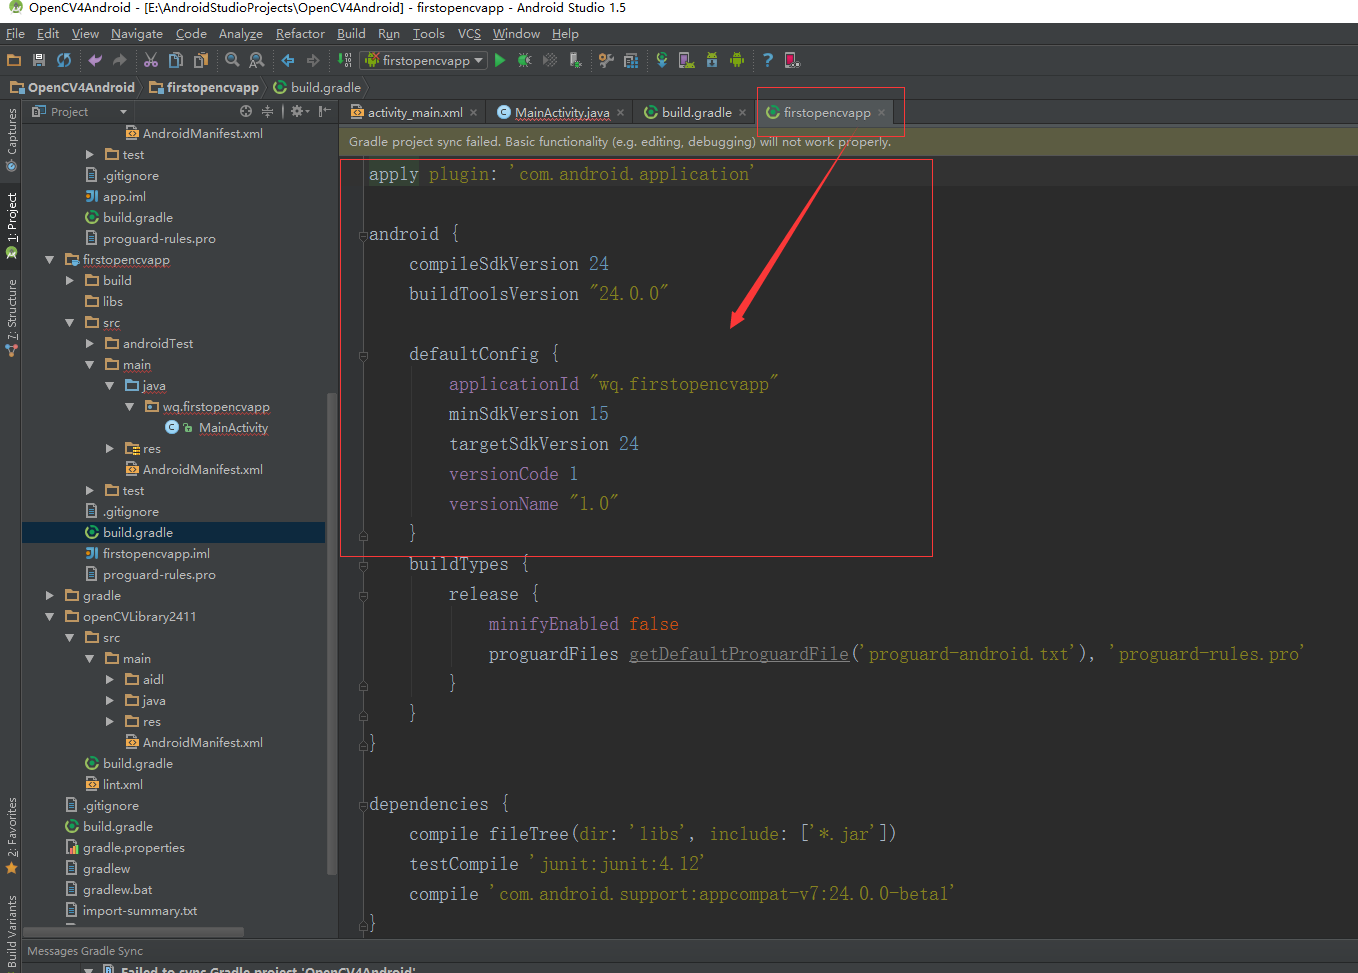Navigate Back with blue left arrow

point(288,60)
